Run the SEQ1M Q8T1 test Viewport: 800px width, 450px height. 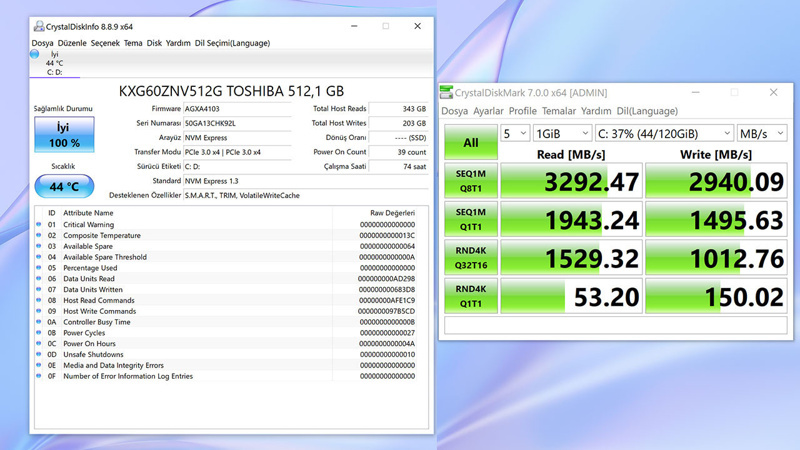pyautogui.click(x=470, y=181)
